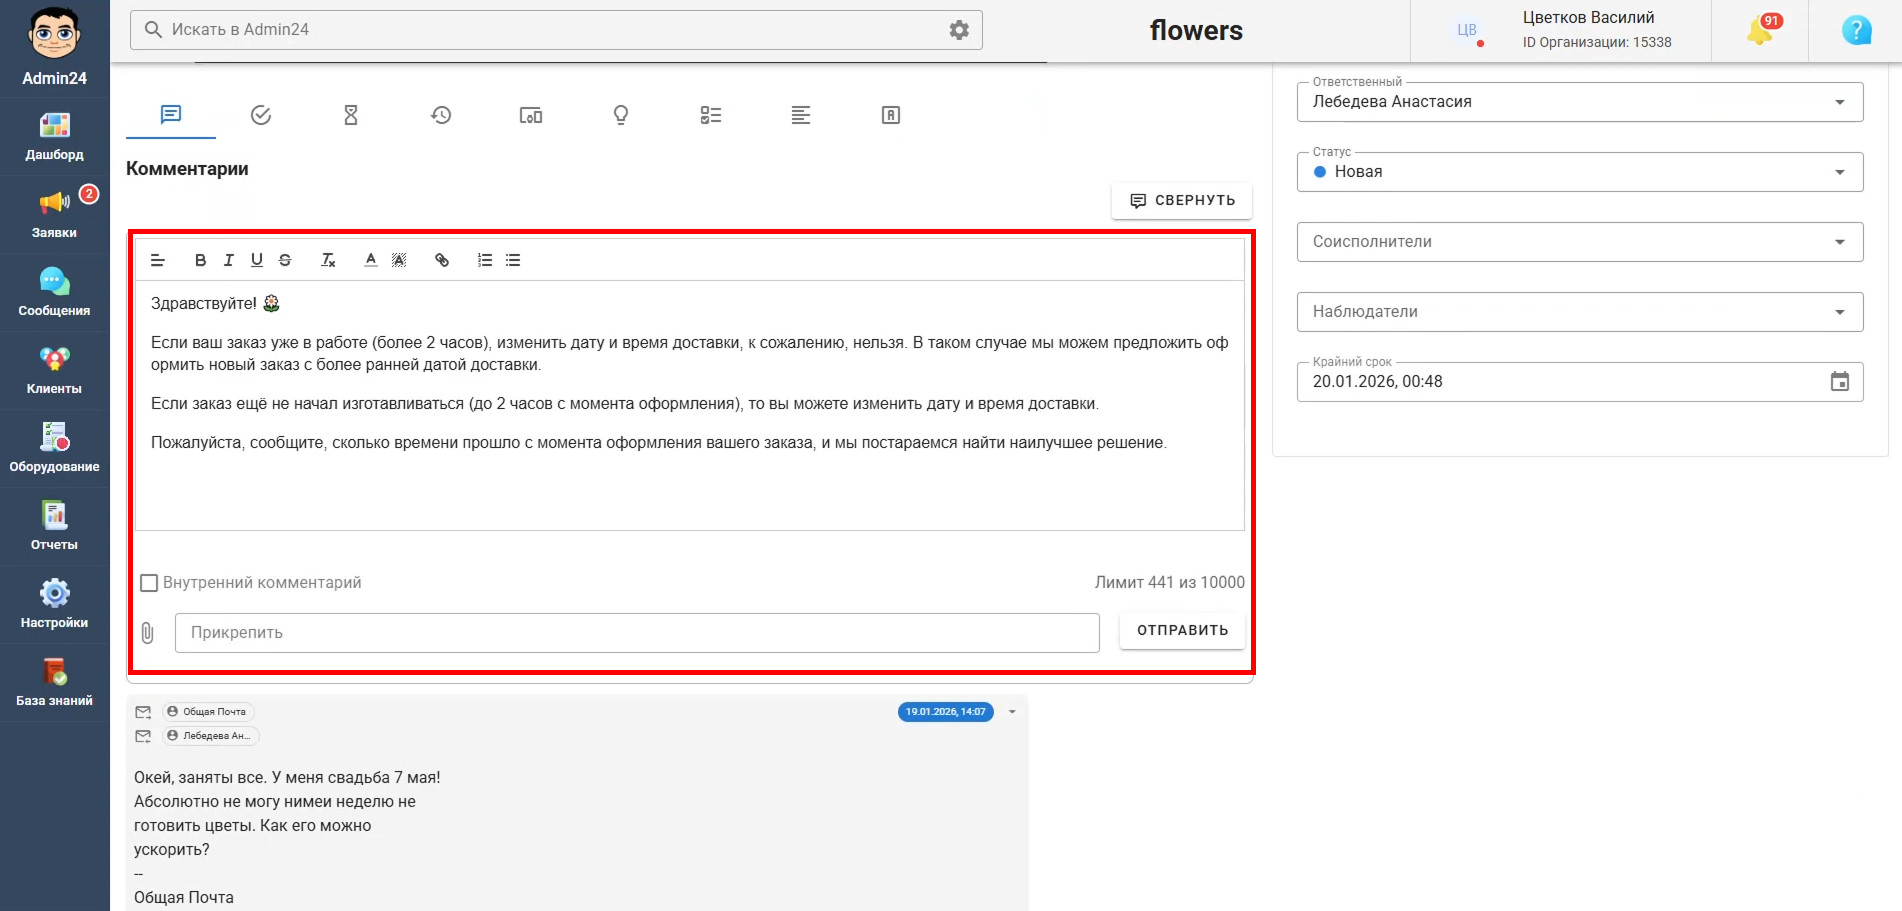This screenshot has height=911, width=1902.
Task: Click the 'Общая Почта' sender chip
Action: 208,712
